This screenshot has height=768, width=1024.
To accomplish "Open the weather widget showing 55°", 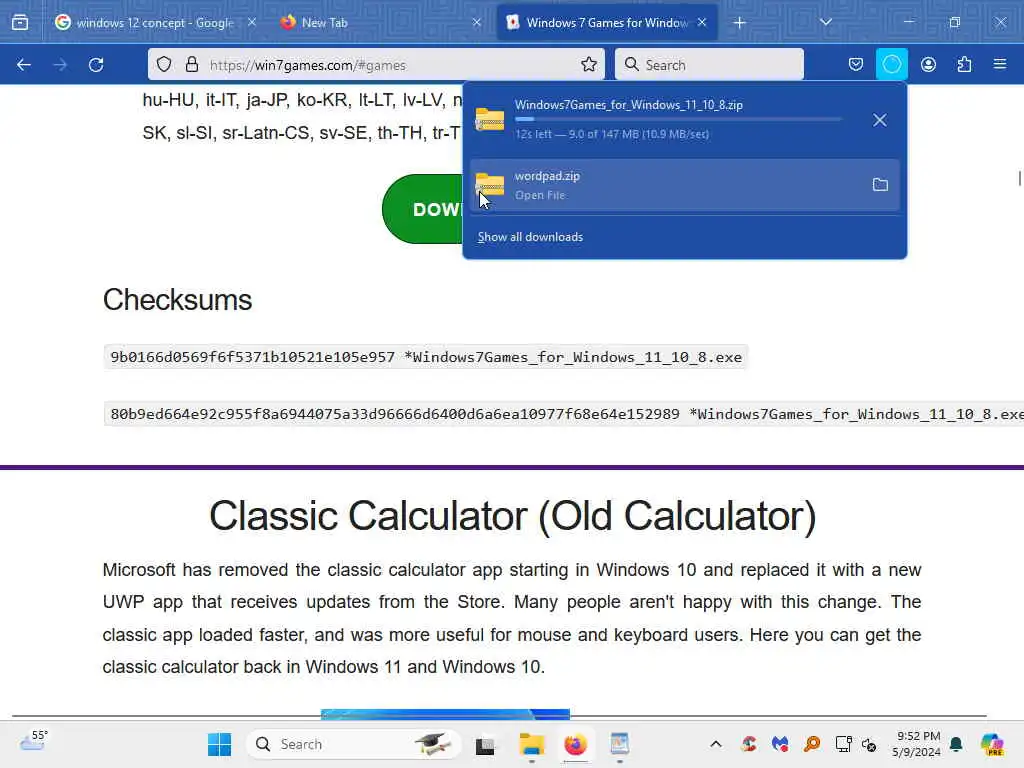I will click(x=33, y=743).
